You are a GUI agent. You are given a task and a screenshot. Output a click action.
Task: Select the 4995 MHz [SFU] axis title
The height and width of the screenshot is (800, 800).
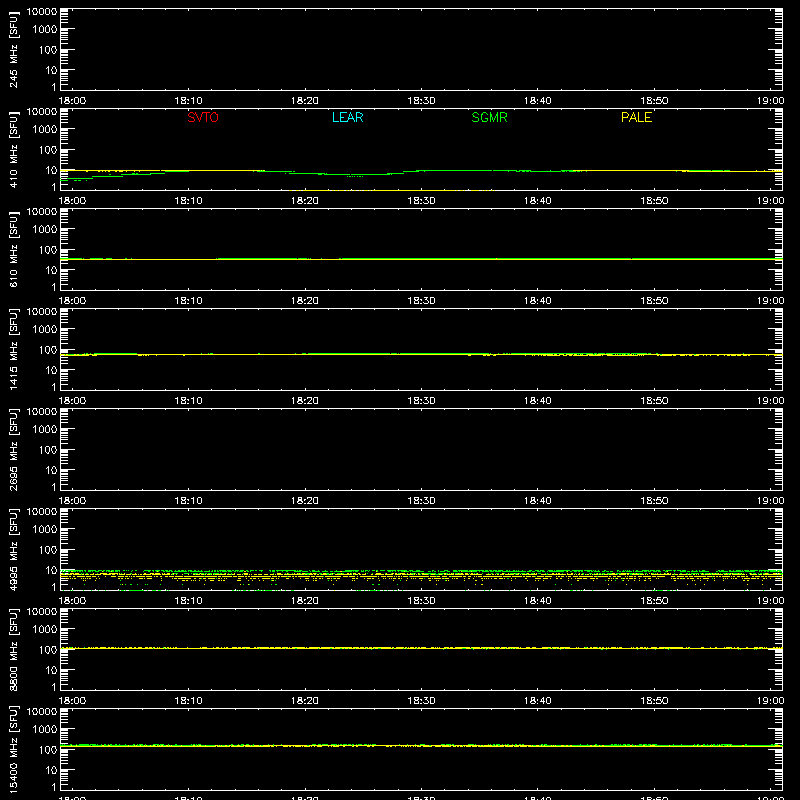[x=14, y=549]
